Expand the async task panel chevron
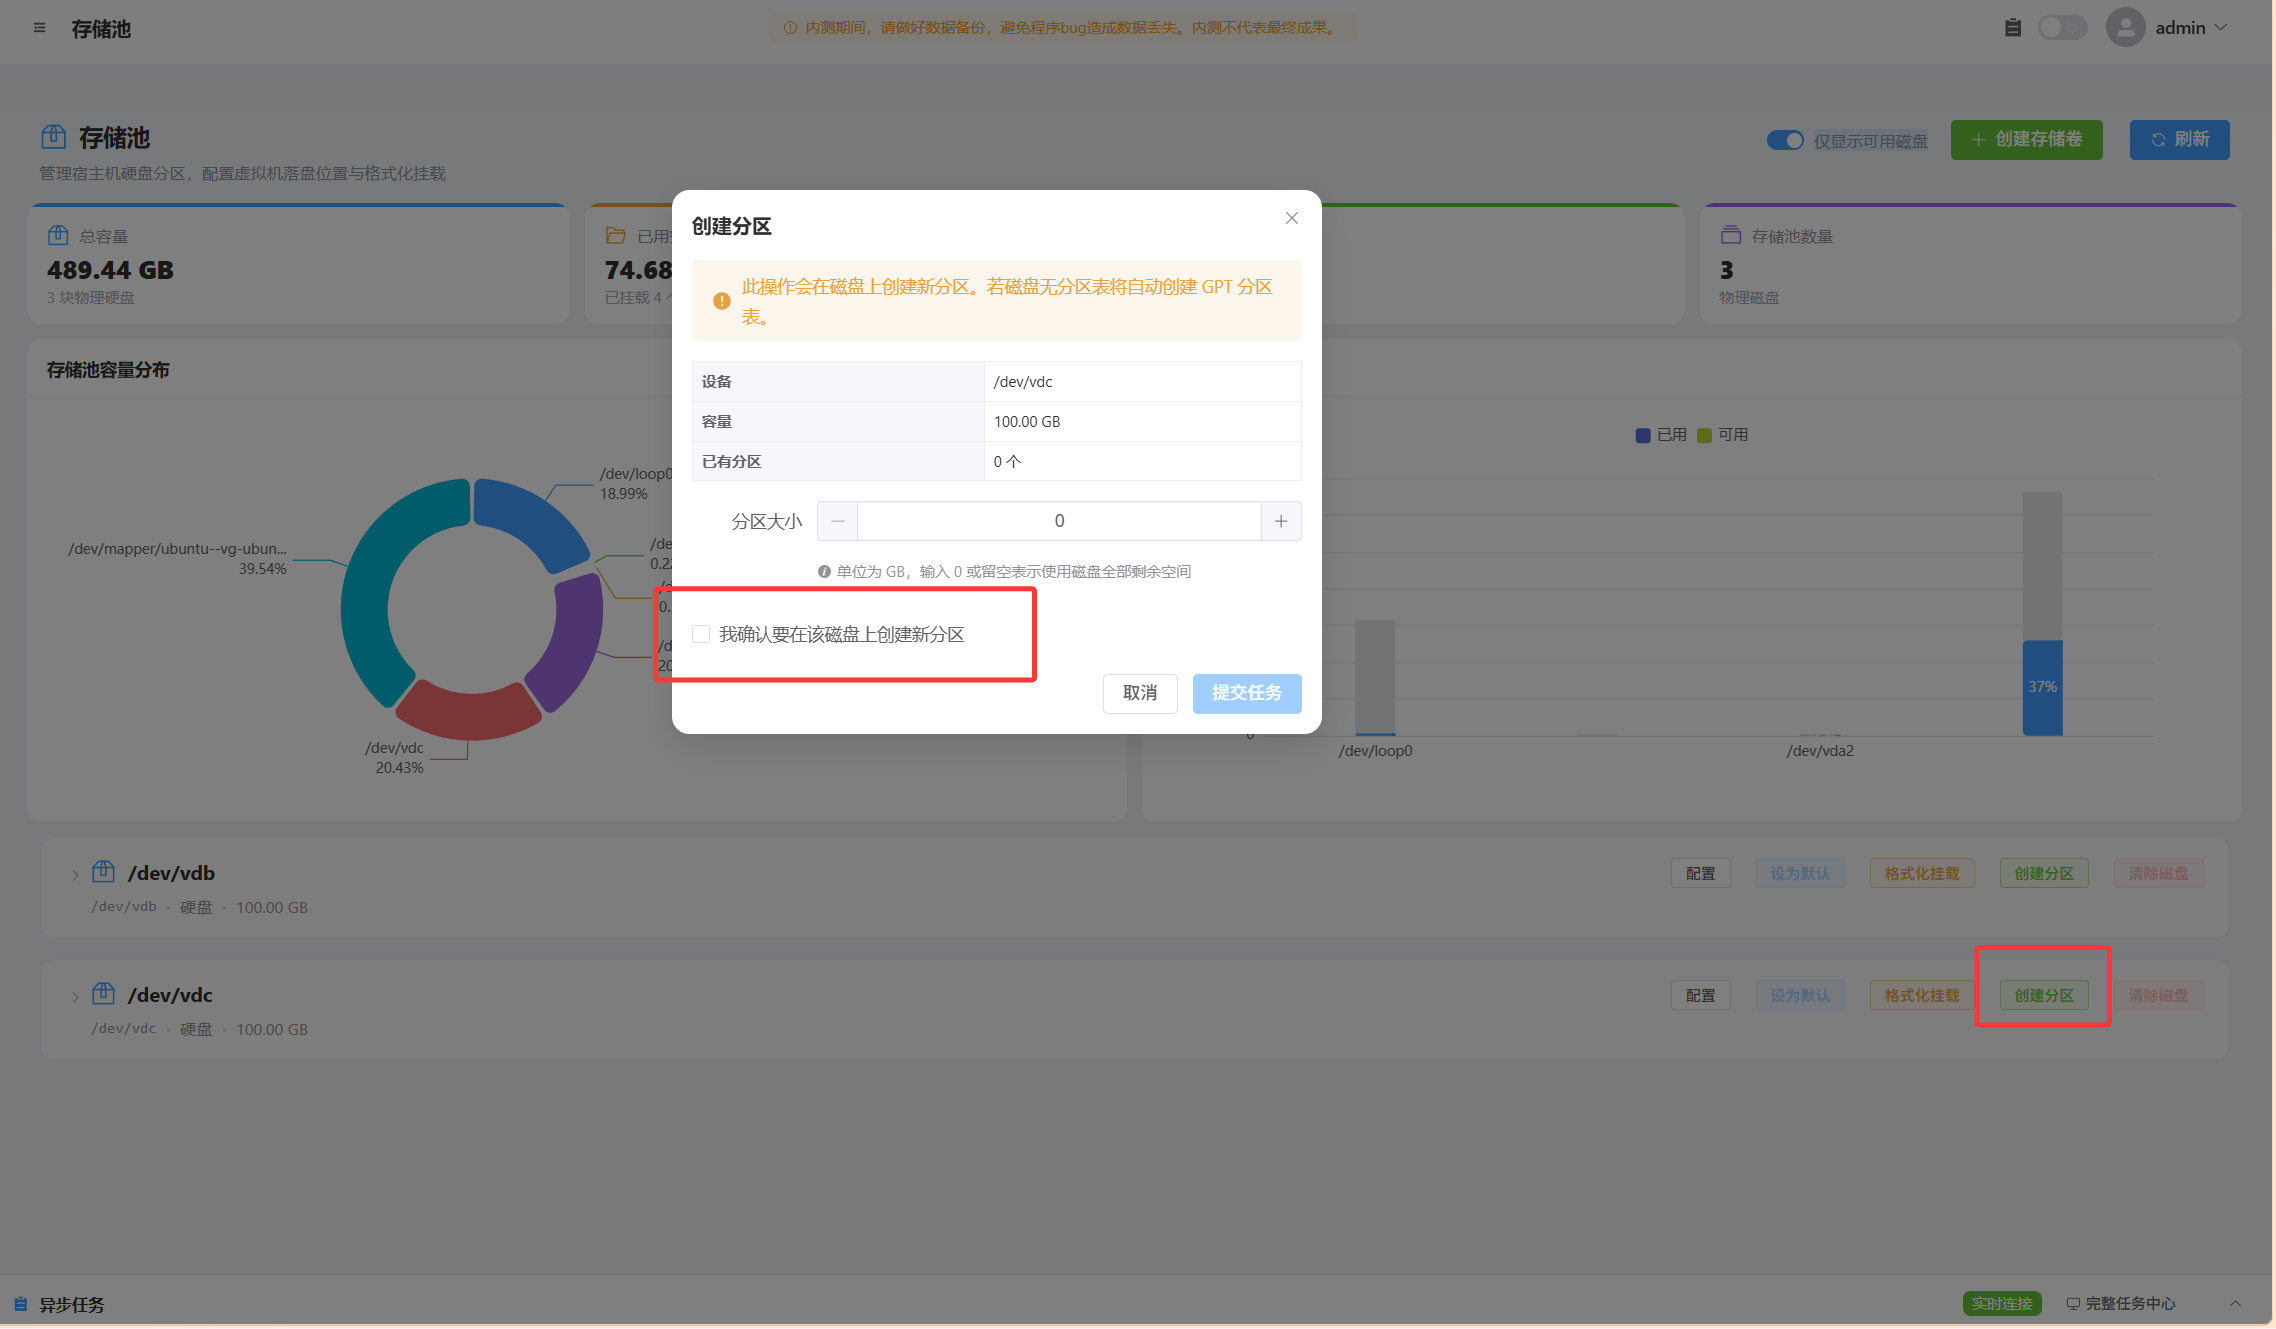The height and width of the screenshot is (1329, 2276). click(x=2236, y=1303)
